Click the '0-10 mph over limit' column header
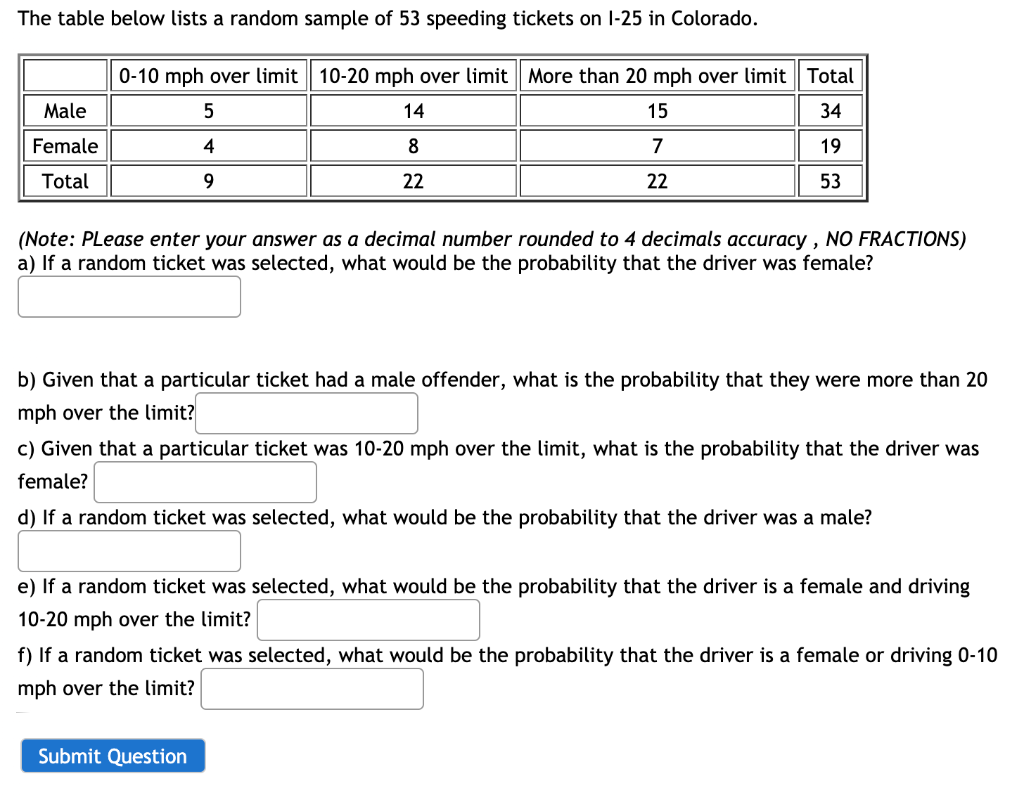Image resolution: width=1024 pixels, height=795 pixels. pyautogui.click(x=208, y=75)
